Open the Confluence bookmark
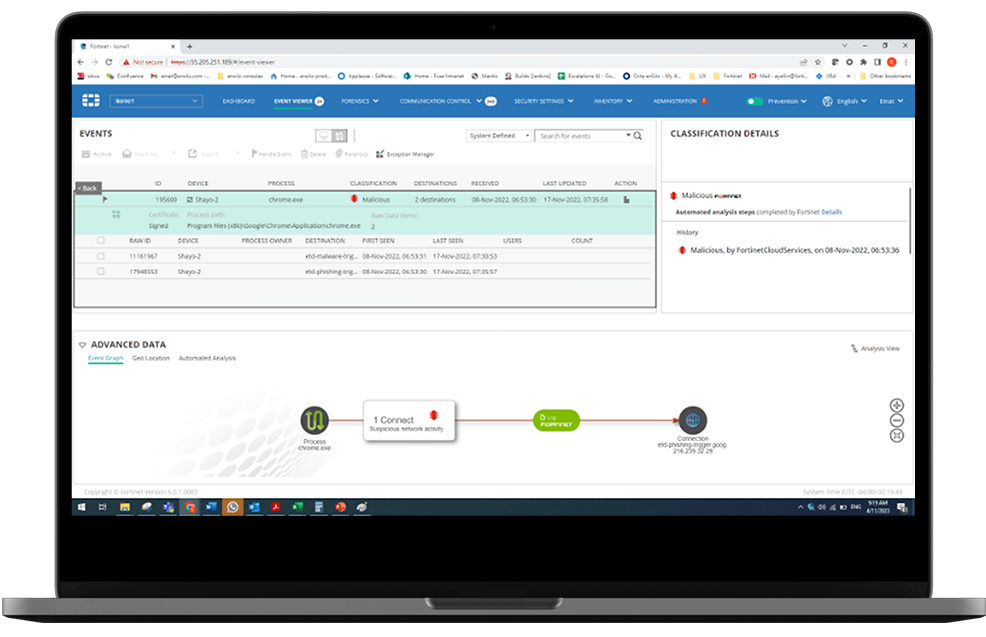This screenshot has height=637, width=986. point(125,76)
